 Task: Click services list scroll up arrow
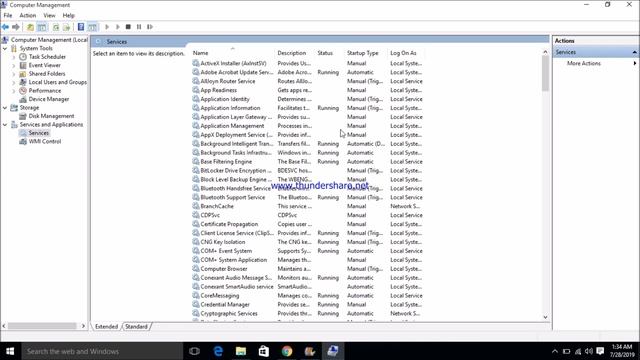click(545, 52)
